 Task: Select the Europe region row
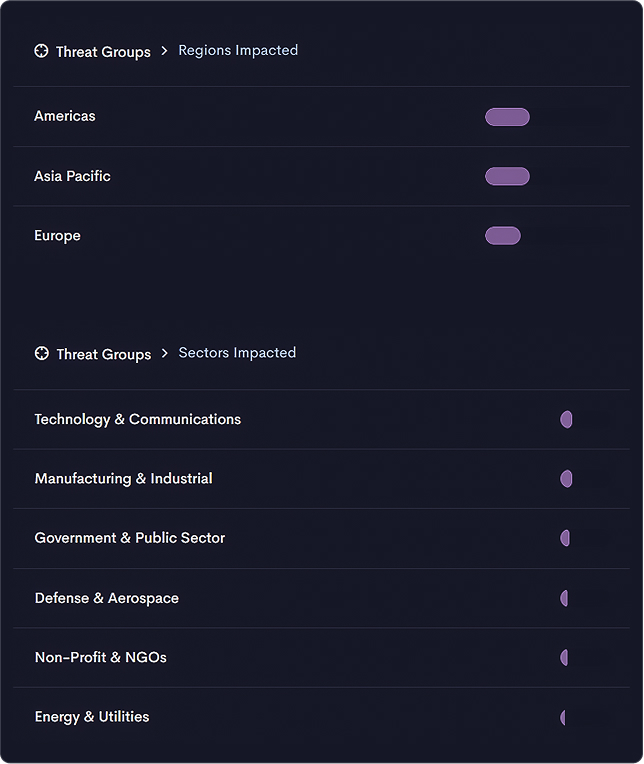coord(322,236)
